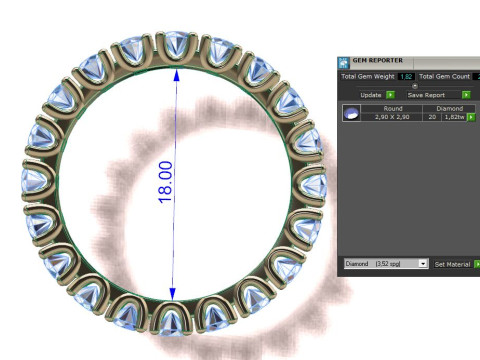The height and width of the screenshot is (360, 480).
Task: Click the Set Material label
Action: pos(452,264)
